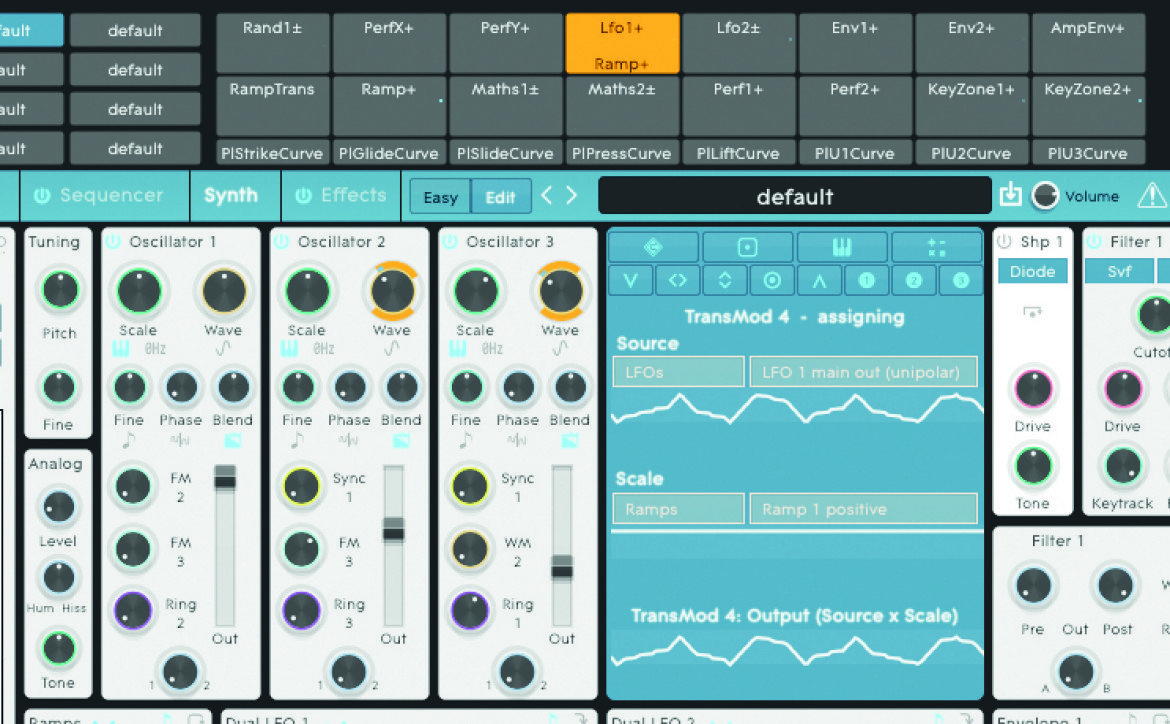Switch to the Sequencer tab
This screenshot has width=1170, height=724.
coord(105,196)
